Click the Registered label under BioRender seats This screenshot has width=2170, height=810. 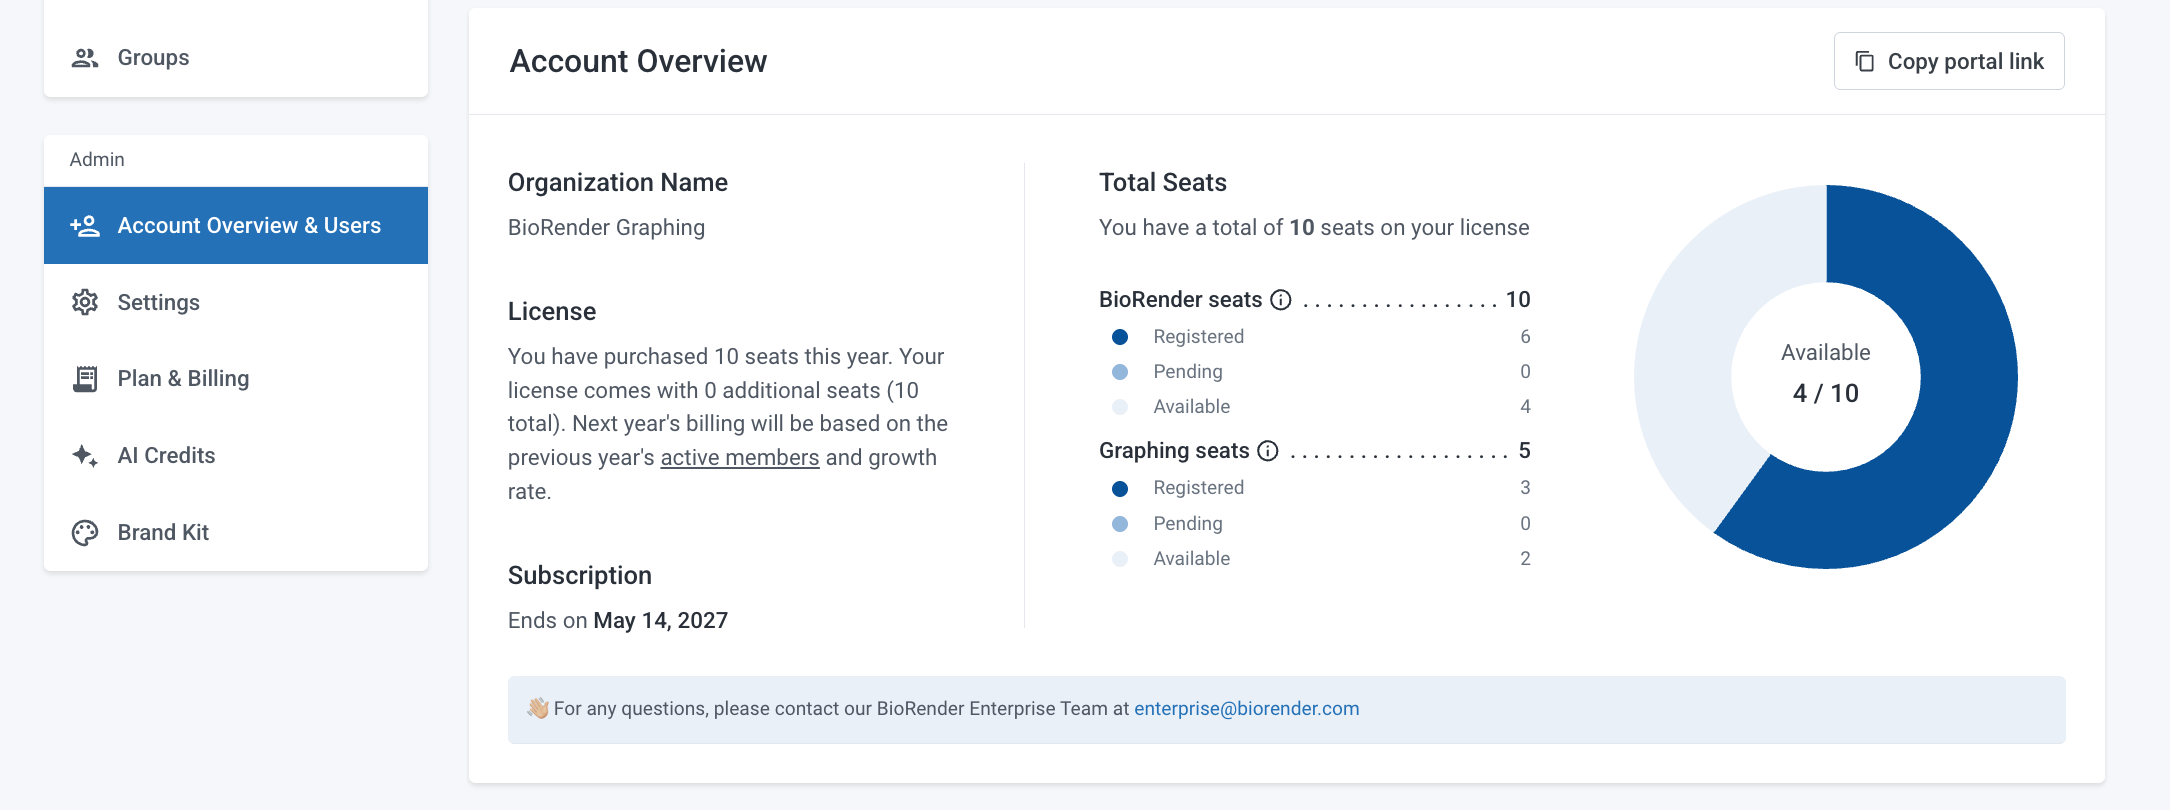[x=1199, y=337]
